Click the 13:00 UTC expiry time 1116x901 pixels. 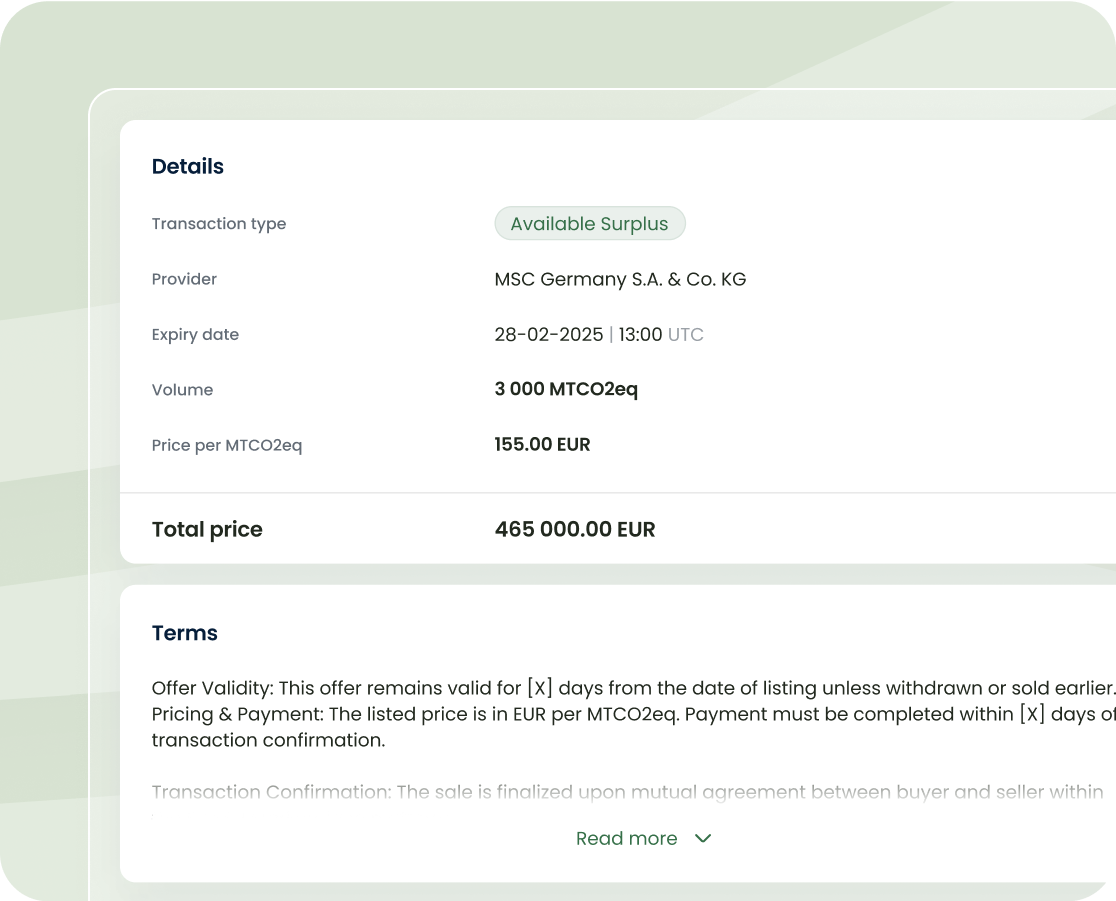click(x=660, y=335)
